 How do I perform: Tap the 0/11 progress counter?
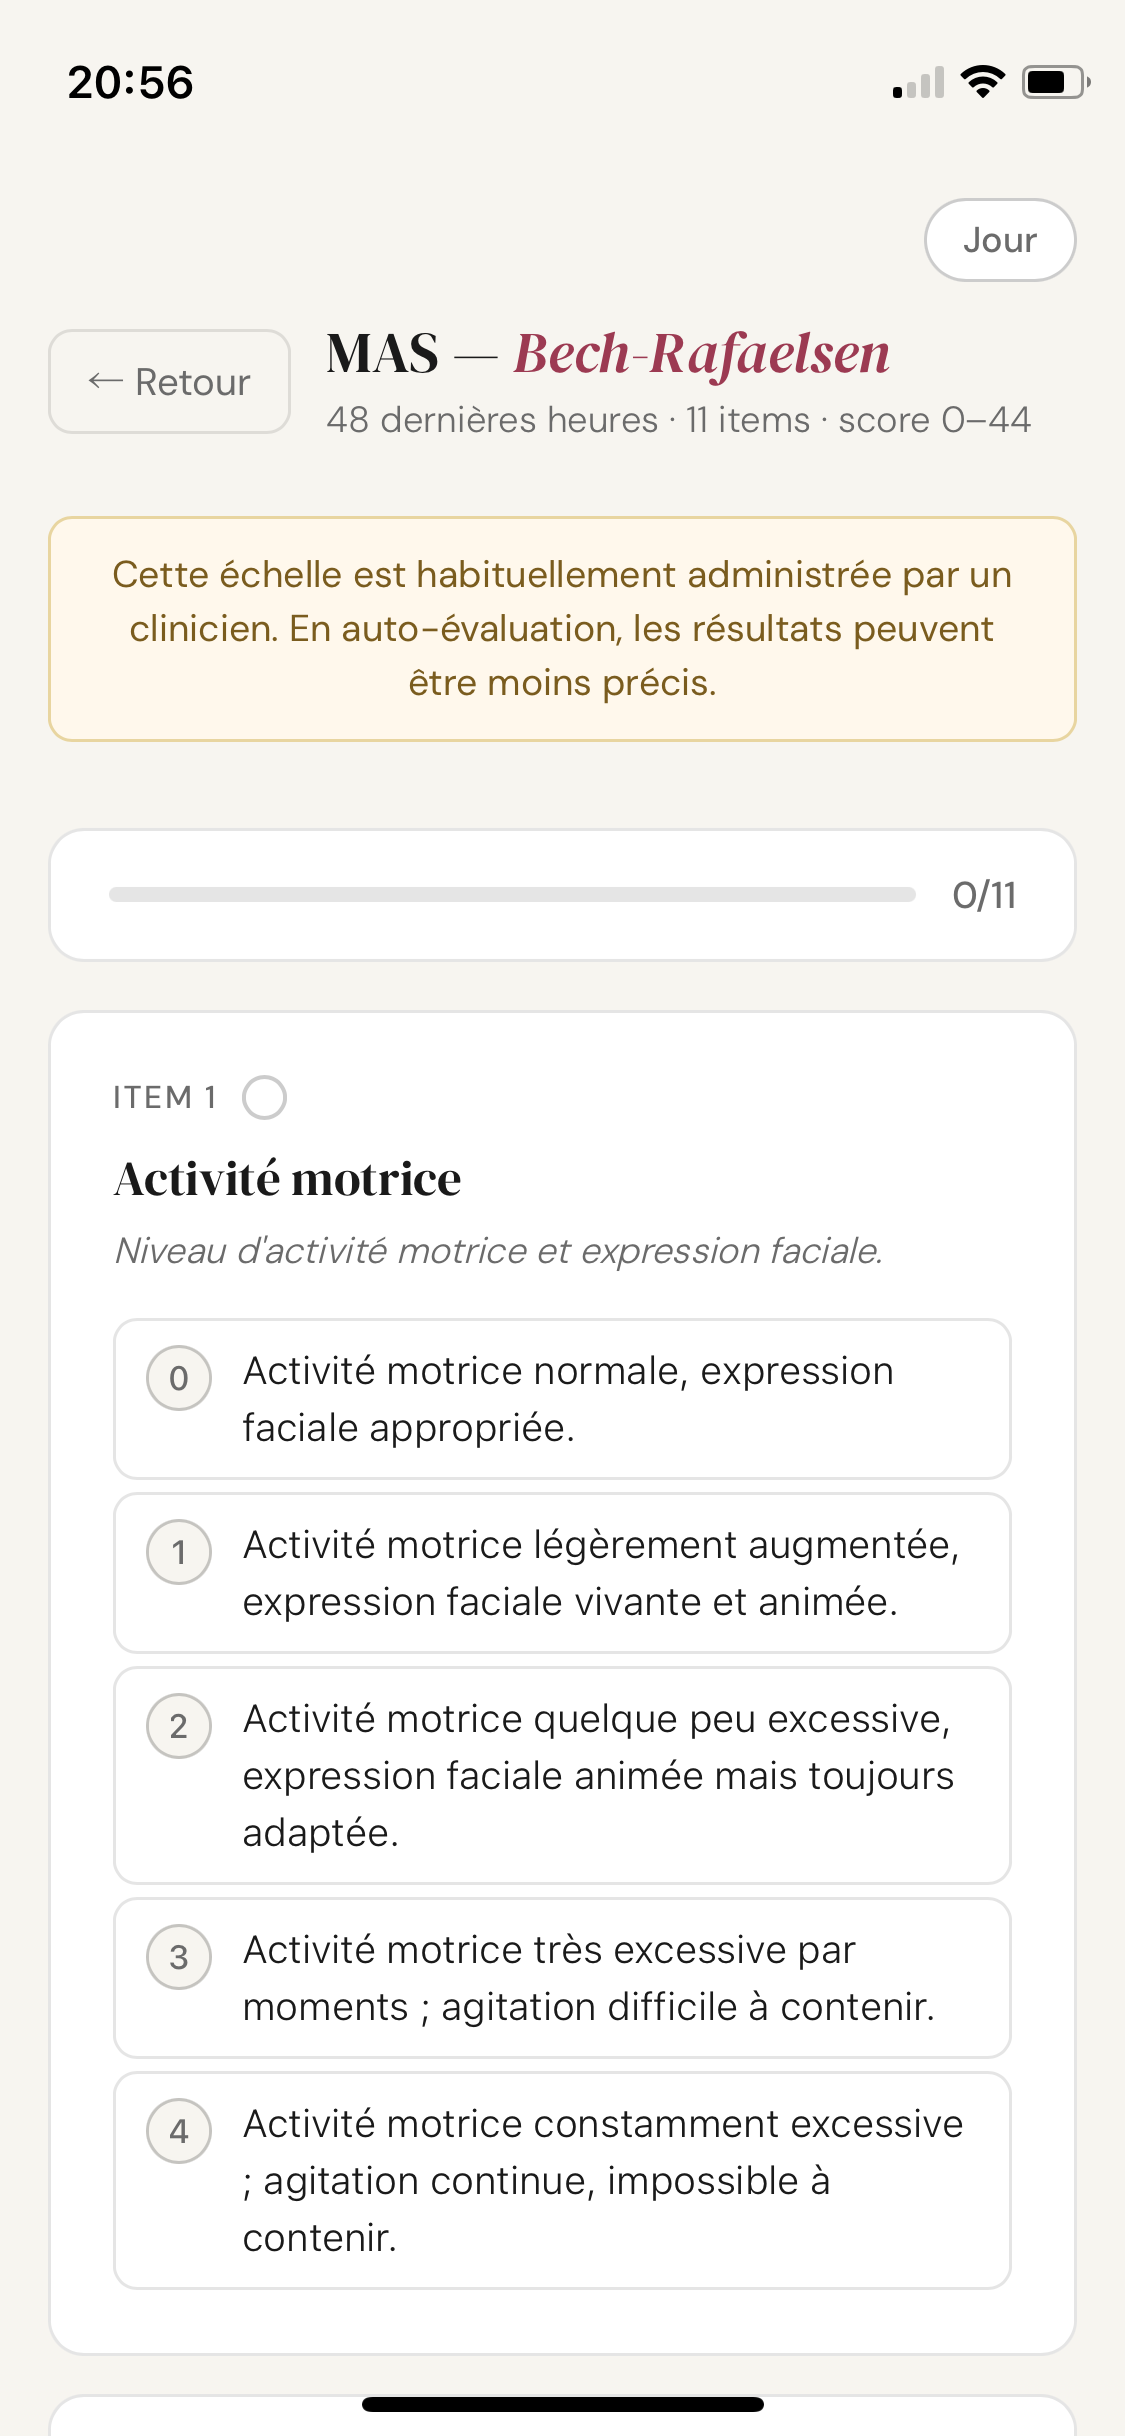984,895
